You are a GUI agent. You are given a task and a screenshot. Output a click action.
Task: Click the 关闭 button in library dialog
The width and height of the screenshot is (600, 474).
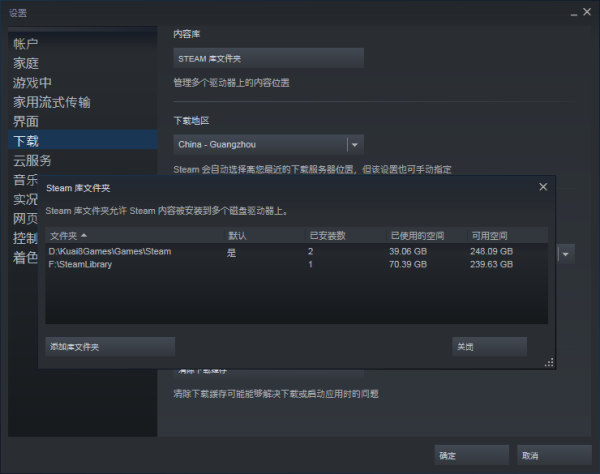pos(489,347)
